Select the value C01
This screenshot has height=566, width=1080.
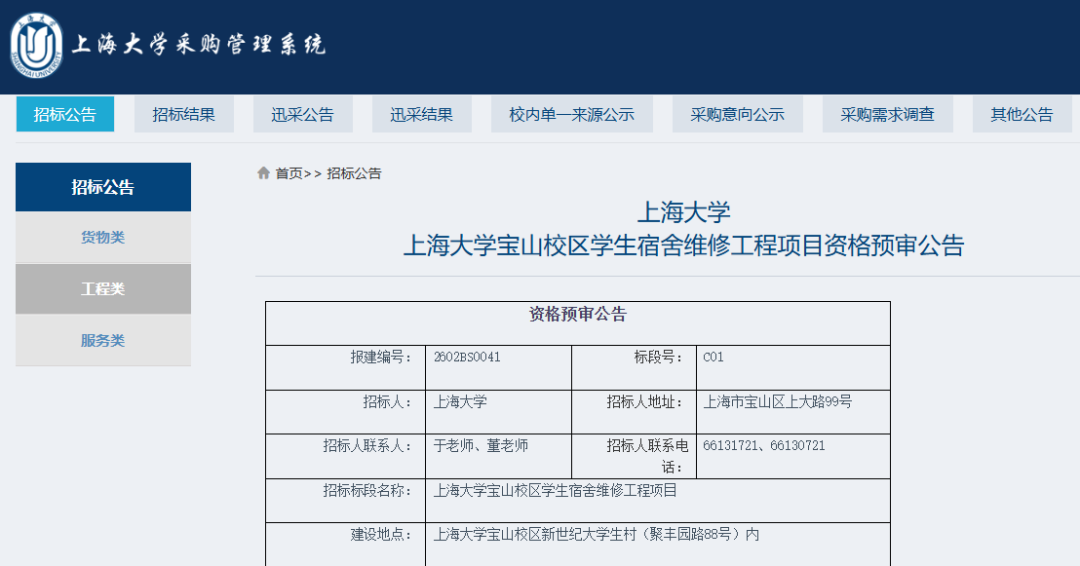[x=714, y=357]
